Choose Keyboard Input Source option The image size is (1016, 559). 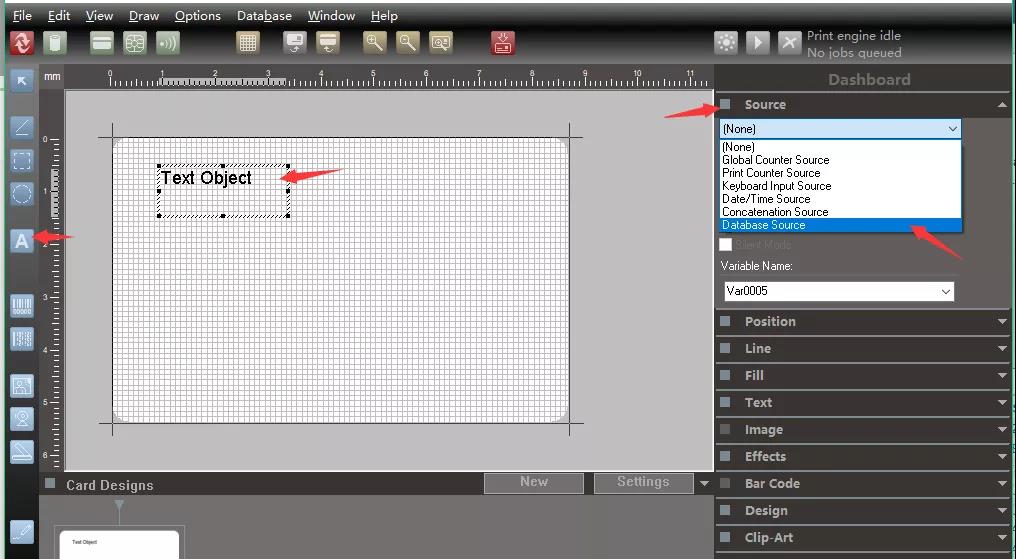[x=840, y=186]
